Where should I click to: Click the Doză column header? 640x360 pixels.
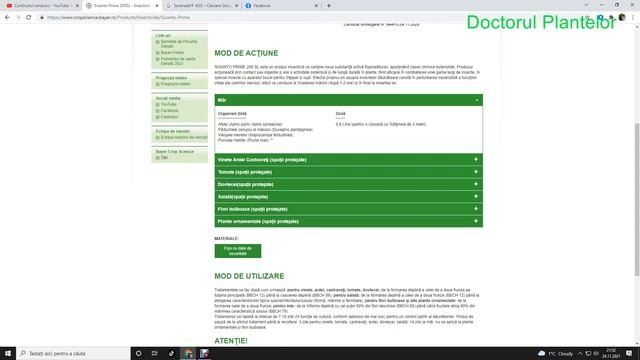click(340, 114)
